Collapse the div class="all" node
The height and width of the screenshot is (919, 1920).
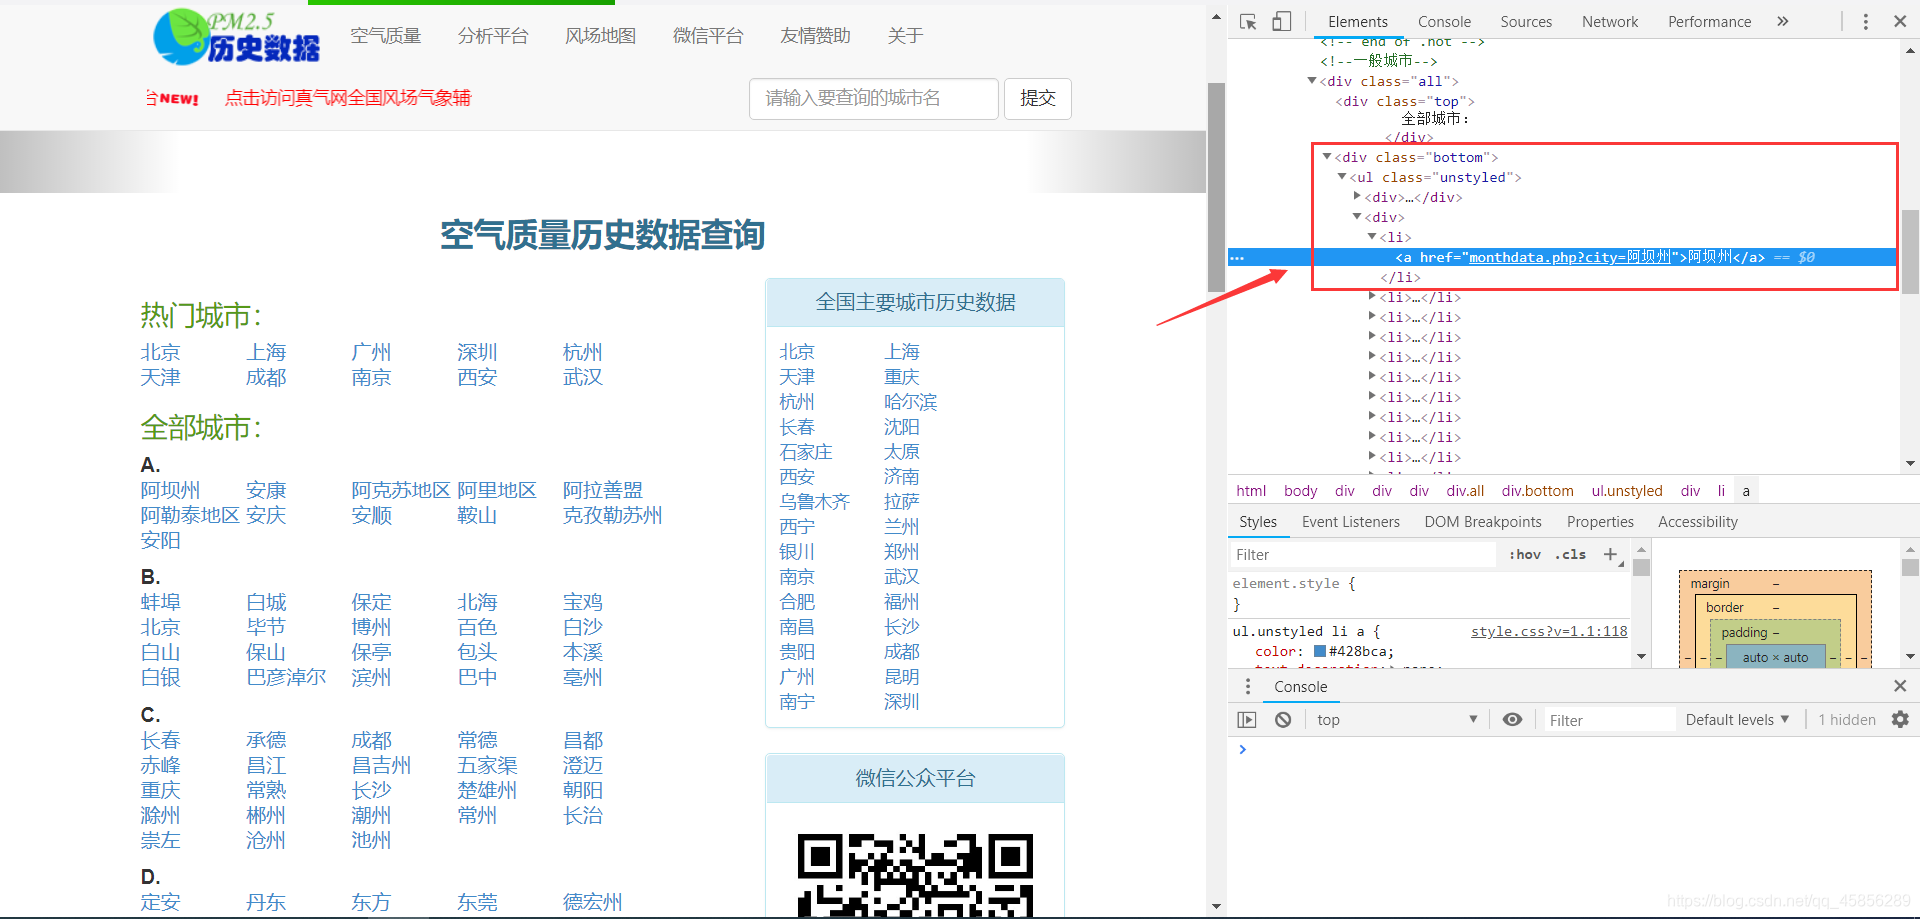(x=1312, y=81)
